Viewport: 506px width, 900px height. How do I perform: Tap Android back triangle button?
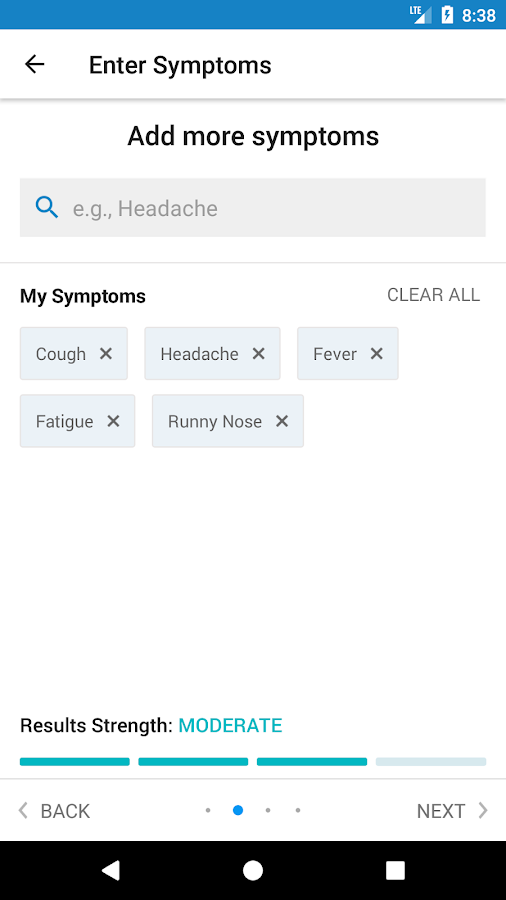tap(111, 870)
